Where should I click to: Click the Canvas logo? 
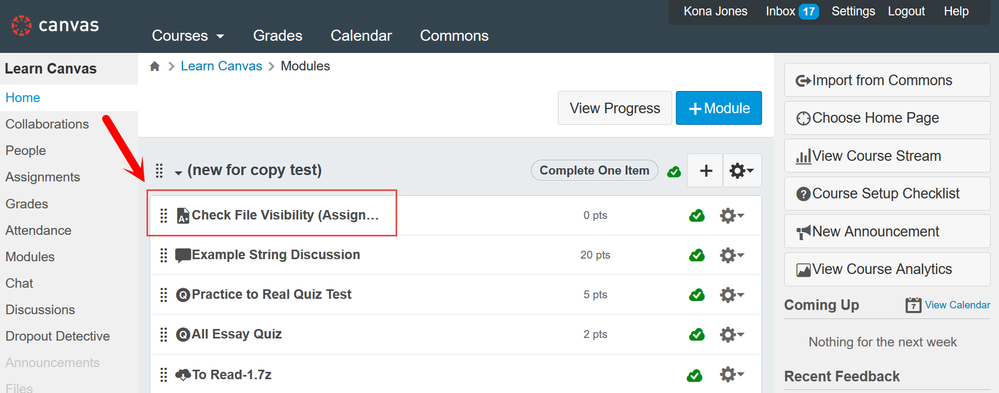[55, 25]
